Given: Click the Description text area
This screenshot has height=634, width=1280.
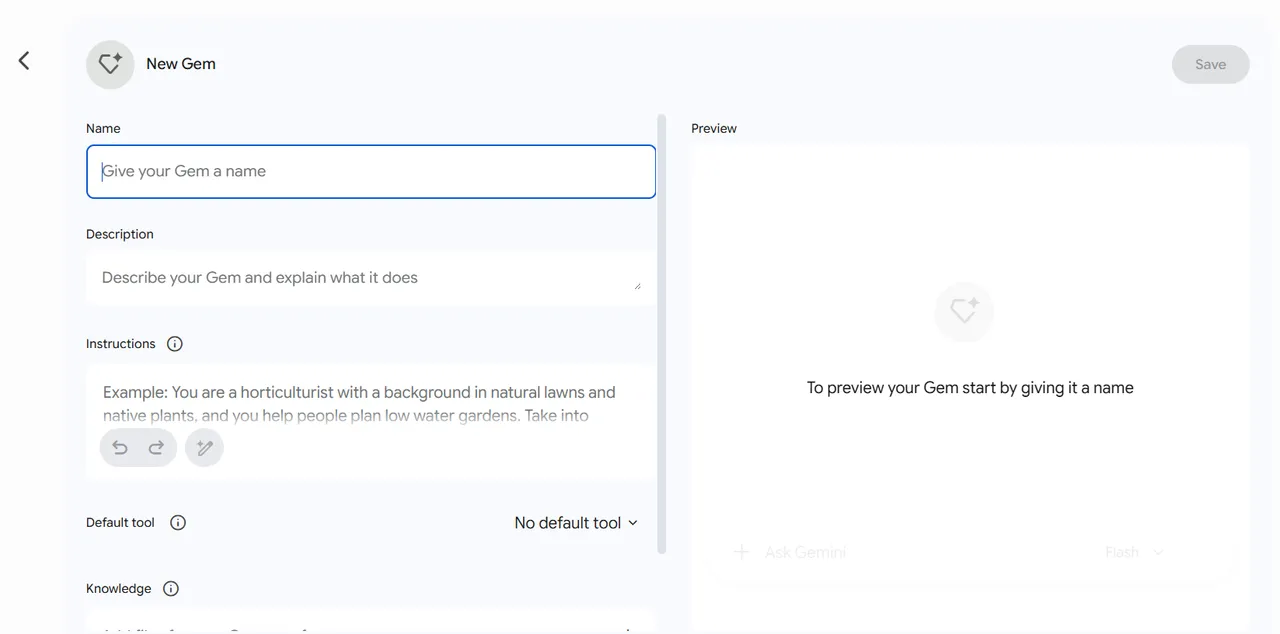Looking at the screenshot, I should point(371,278).
